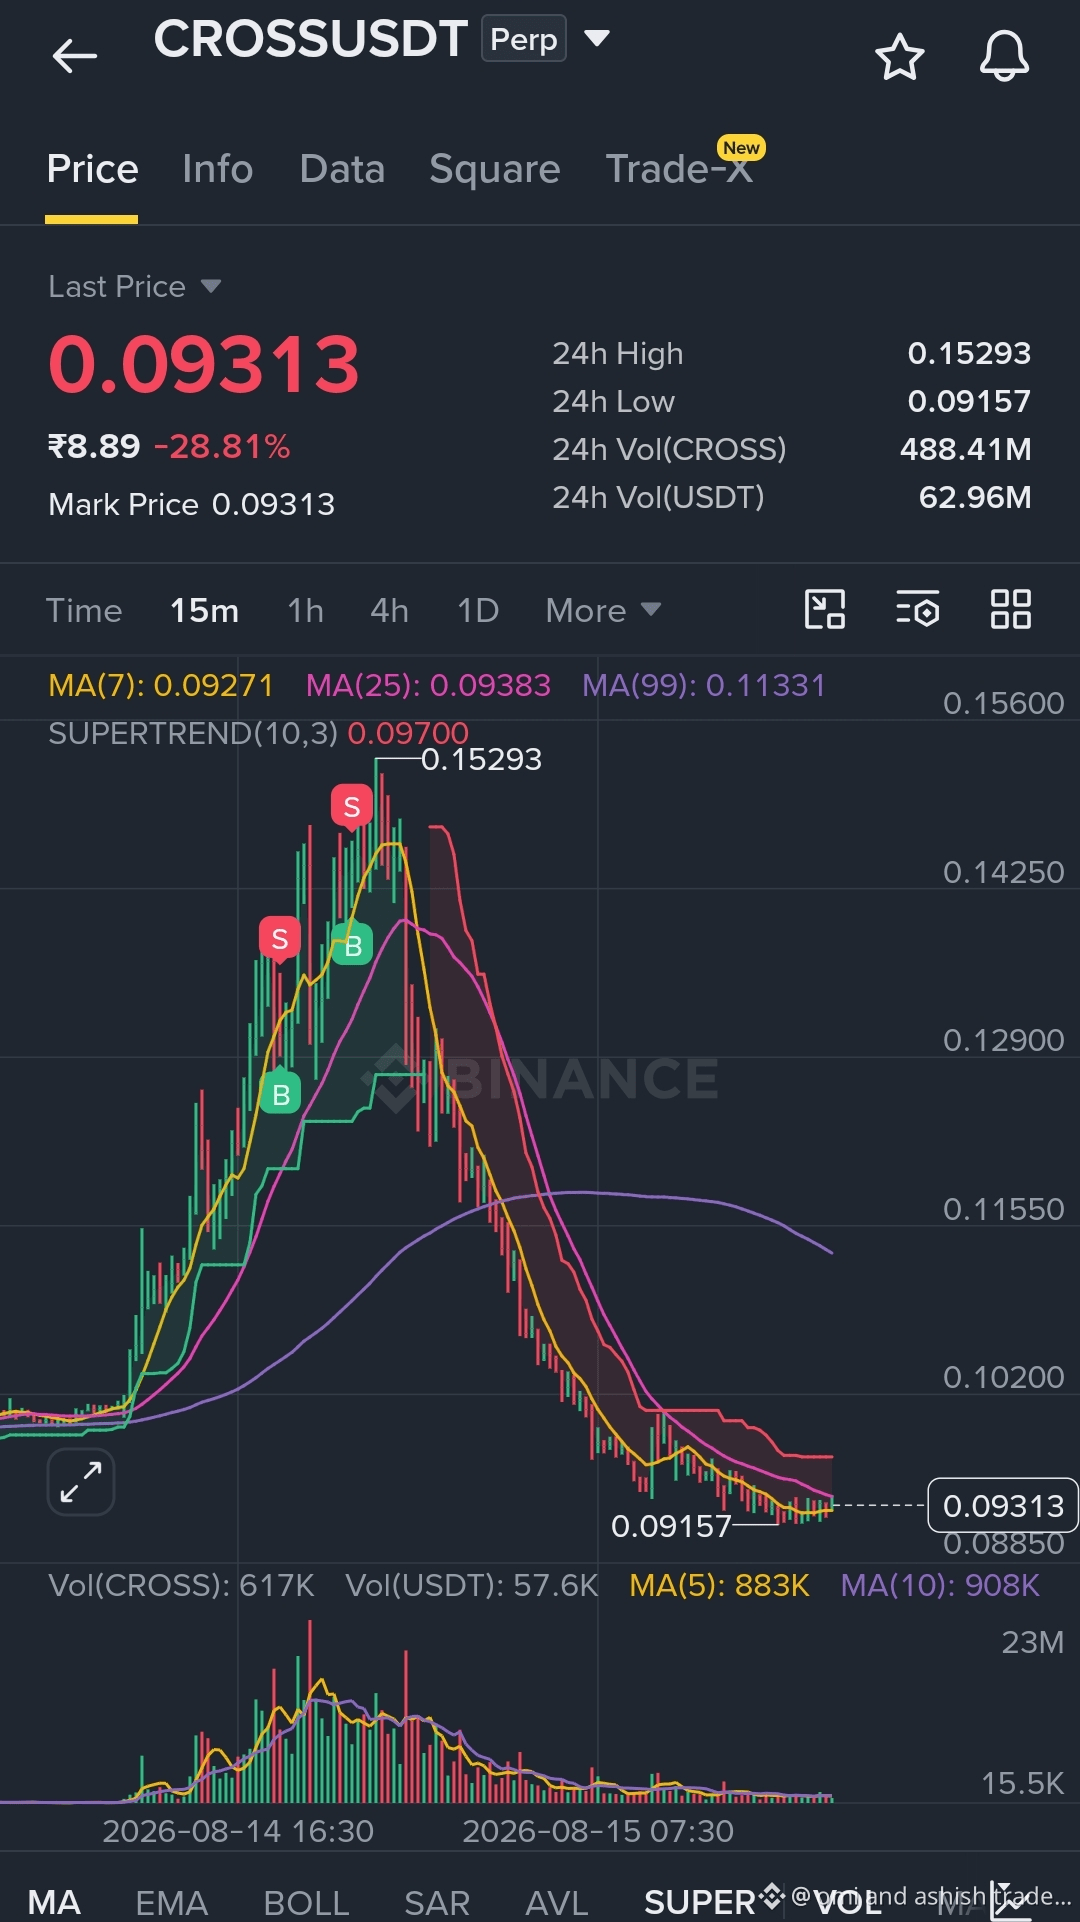Toggle the VOL indicator
Image resolution: width=1080 pixels, height=1922 pixels.
[x=848, y=1902]
